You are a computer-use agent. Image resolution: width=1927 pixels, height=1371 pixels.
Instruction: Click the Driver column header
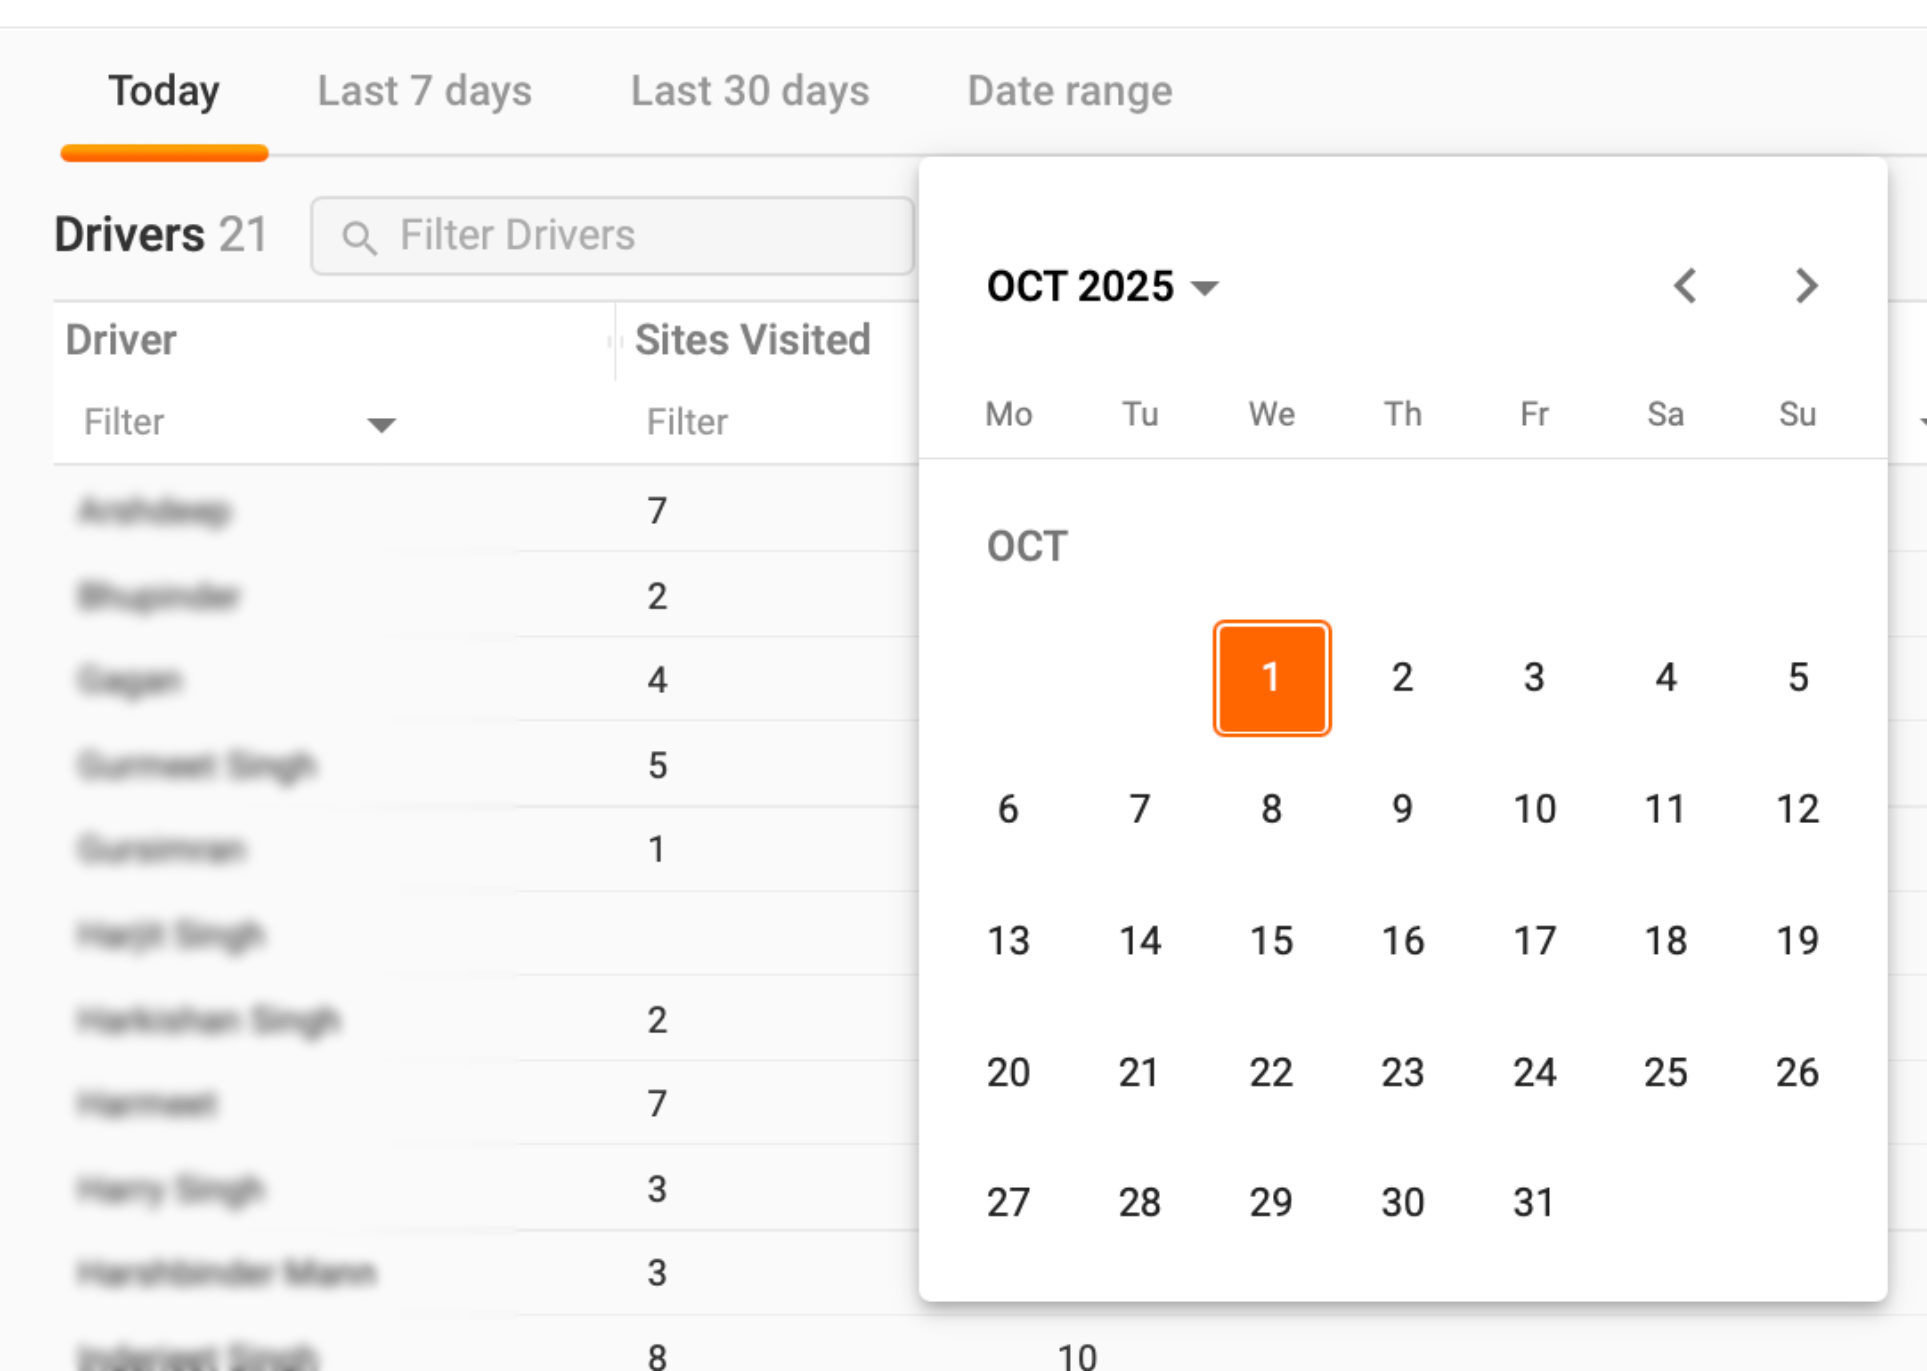point(121,340)
